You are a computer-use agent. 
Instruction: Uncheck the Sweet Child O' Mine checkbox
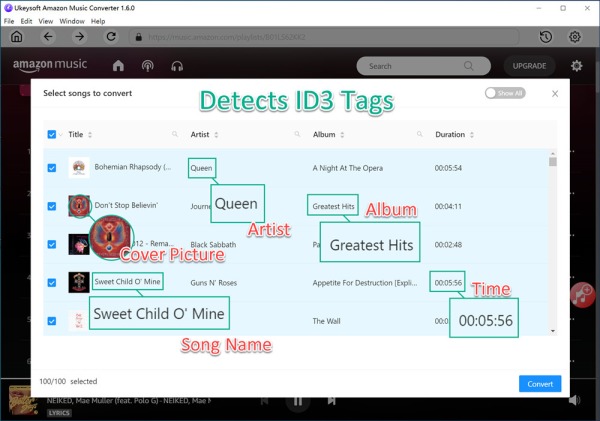click(52, 283)
